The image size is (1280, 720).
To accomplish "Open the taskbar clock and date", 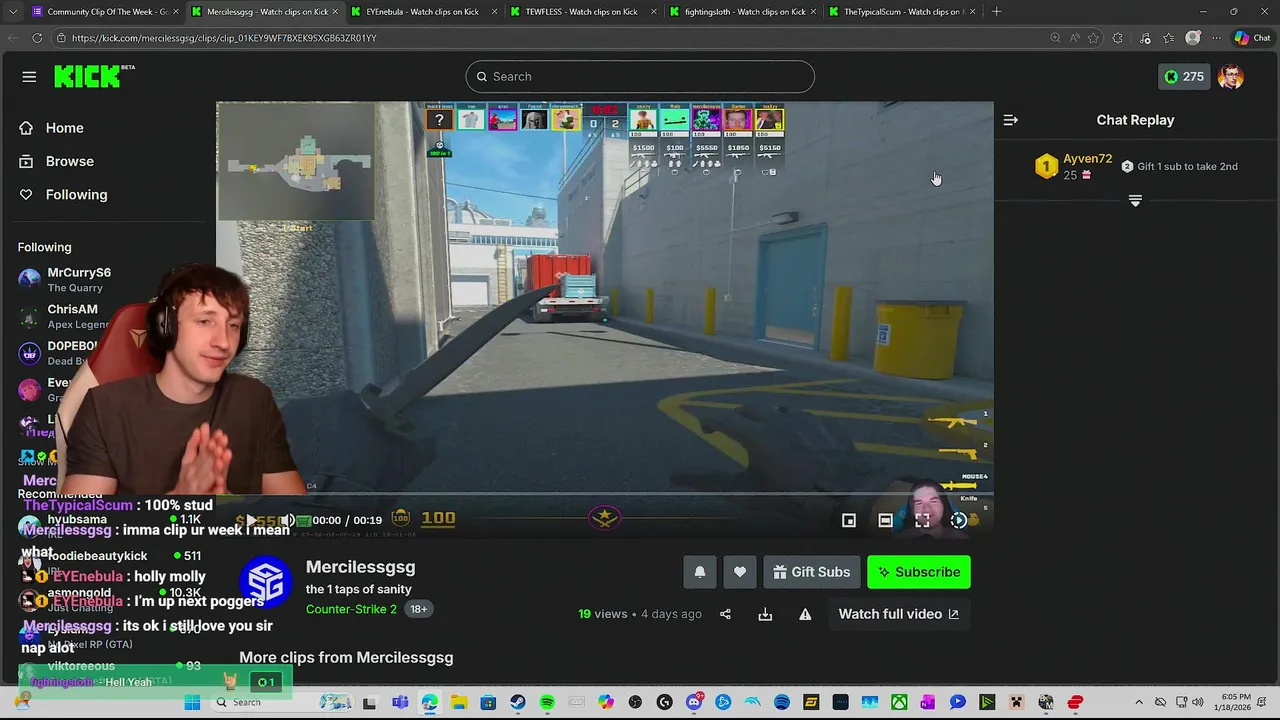I will 1232,703.
